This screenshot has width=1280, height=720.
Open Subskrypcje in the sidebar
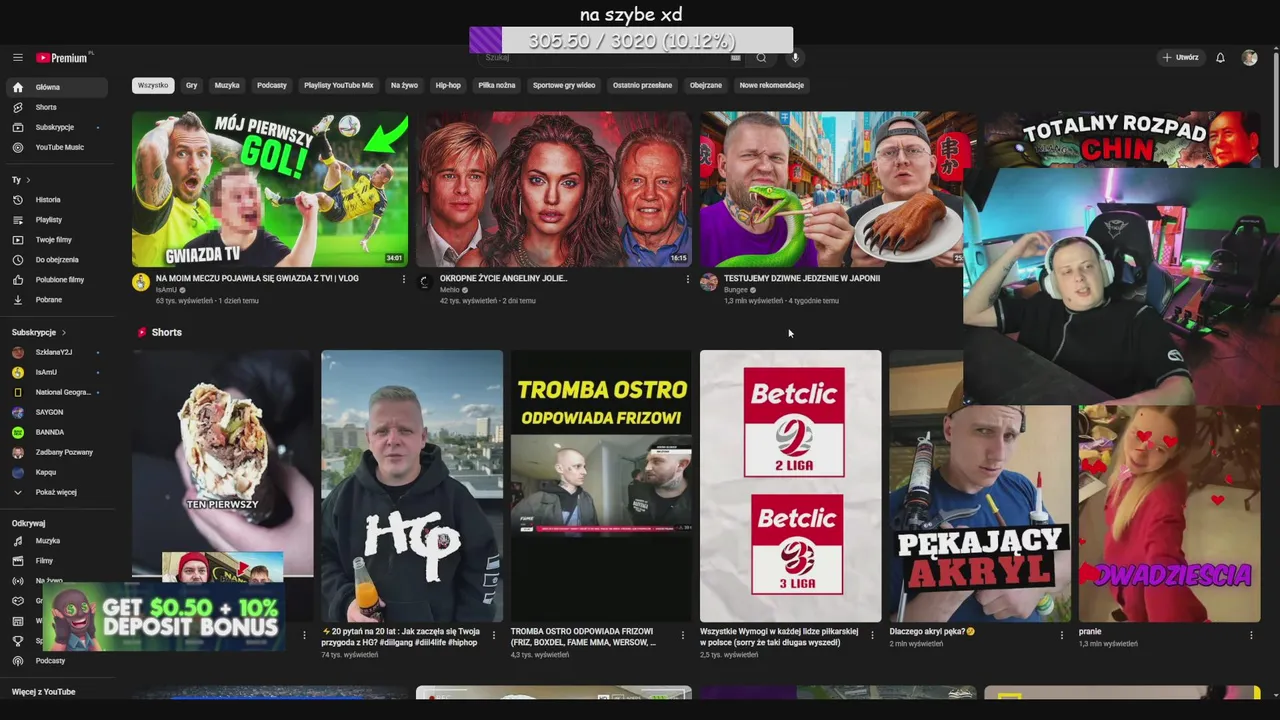pos(57,127)
